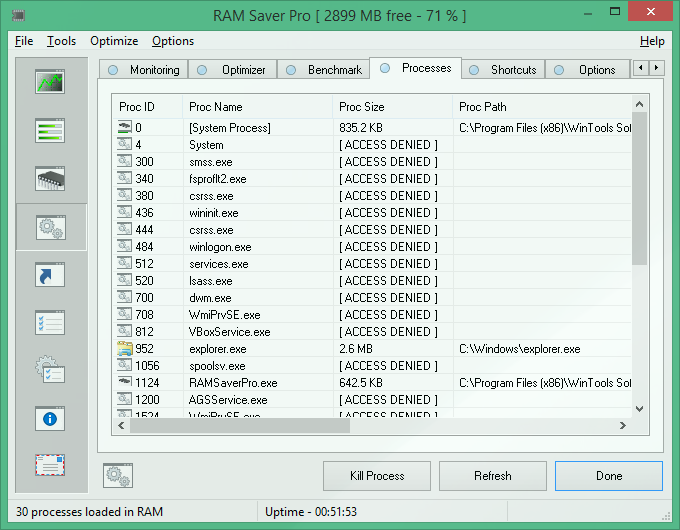
Task: Select the explorer.exe process row
Action: pyautogui.click(x=217, y=349)
